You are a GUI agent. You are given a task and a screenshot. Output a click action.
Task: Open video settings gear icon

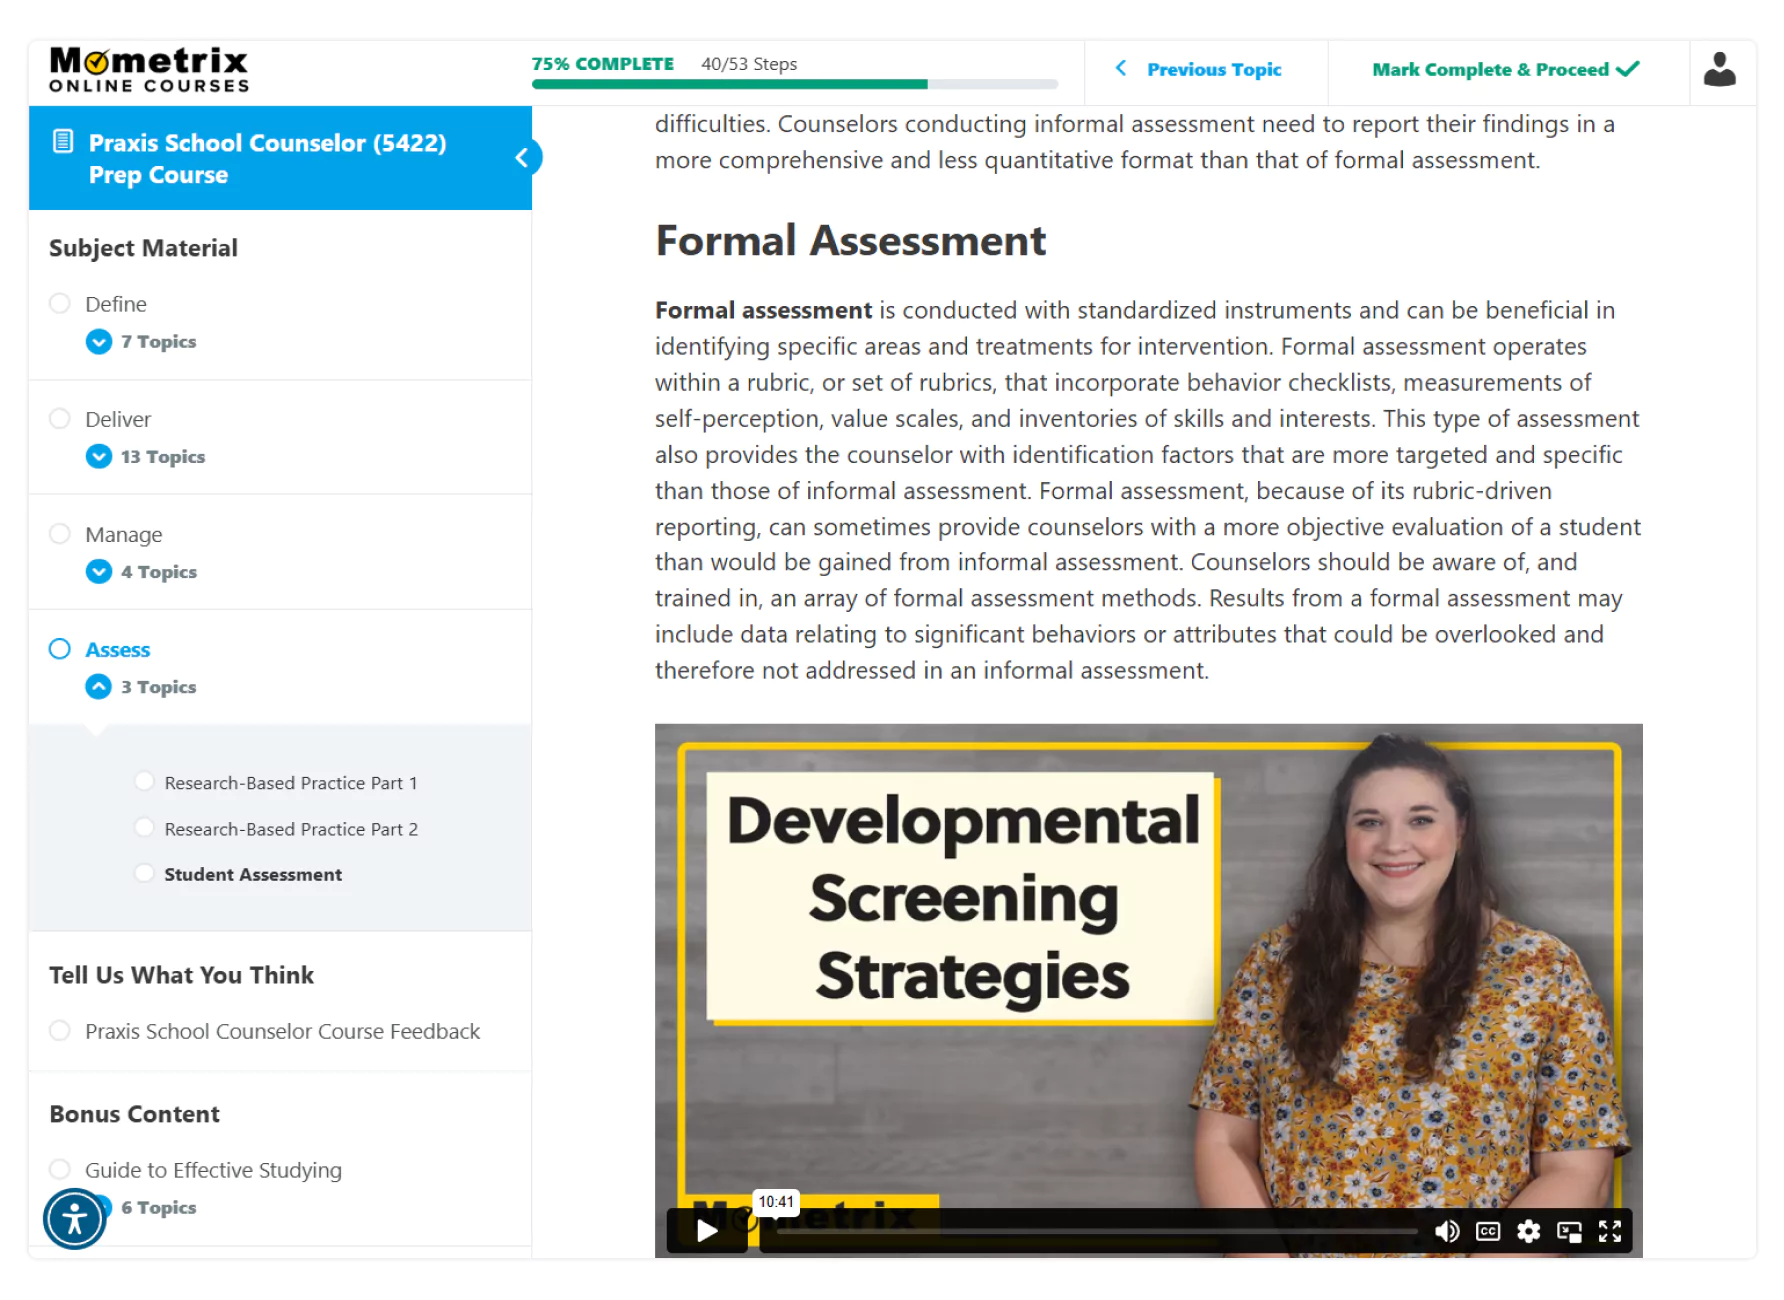(1528, 1231)
